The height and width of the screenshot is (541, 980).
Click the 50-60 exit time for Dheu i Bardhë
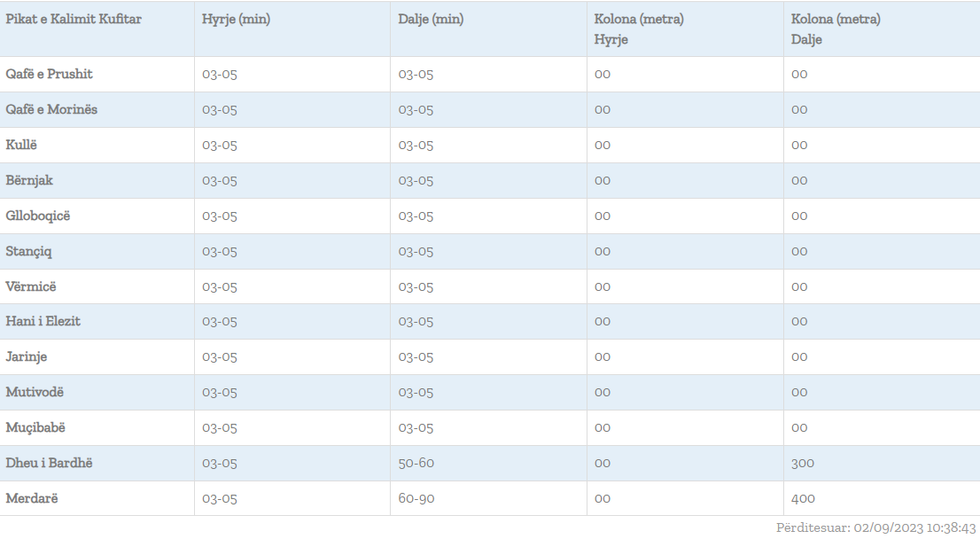point(416,463)
